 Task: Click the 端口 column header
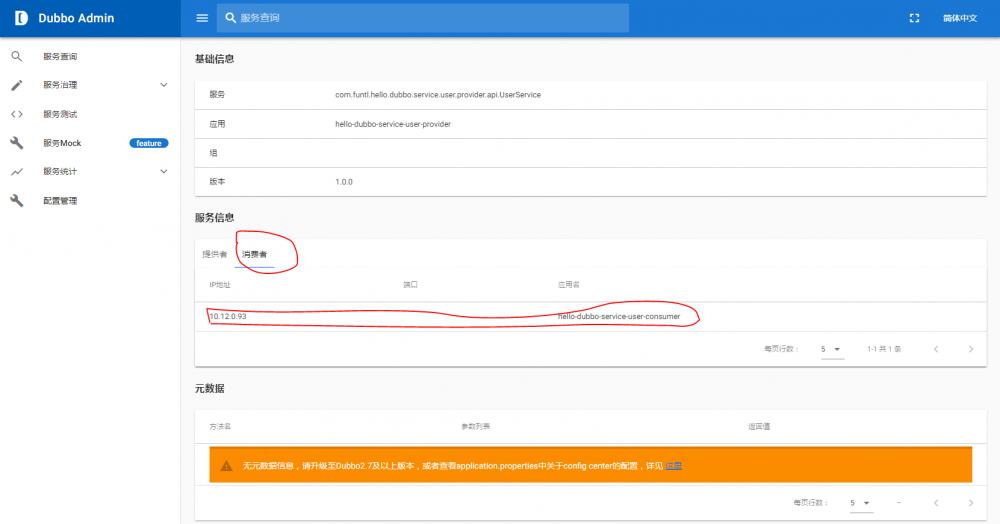tap(410, 285)
